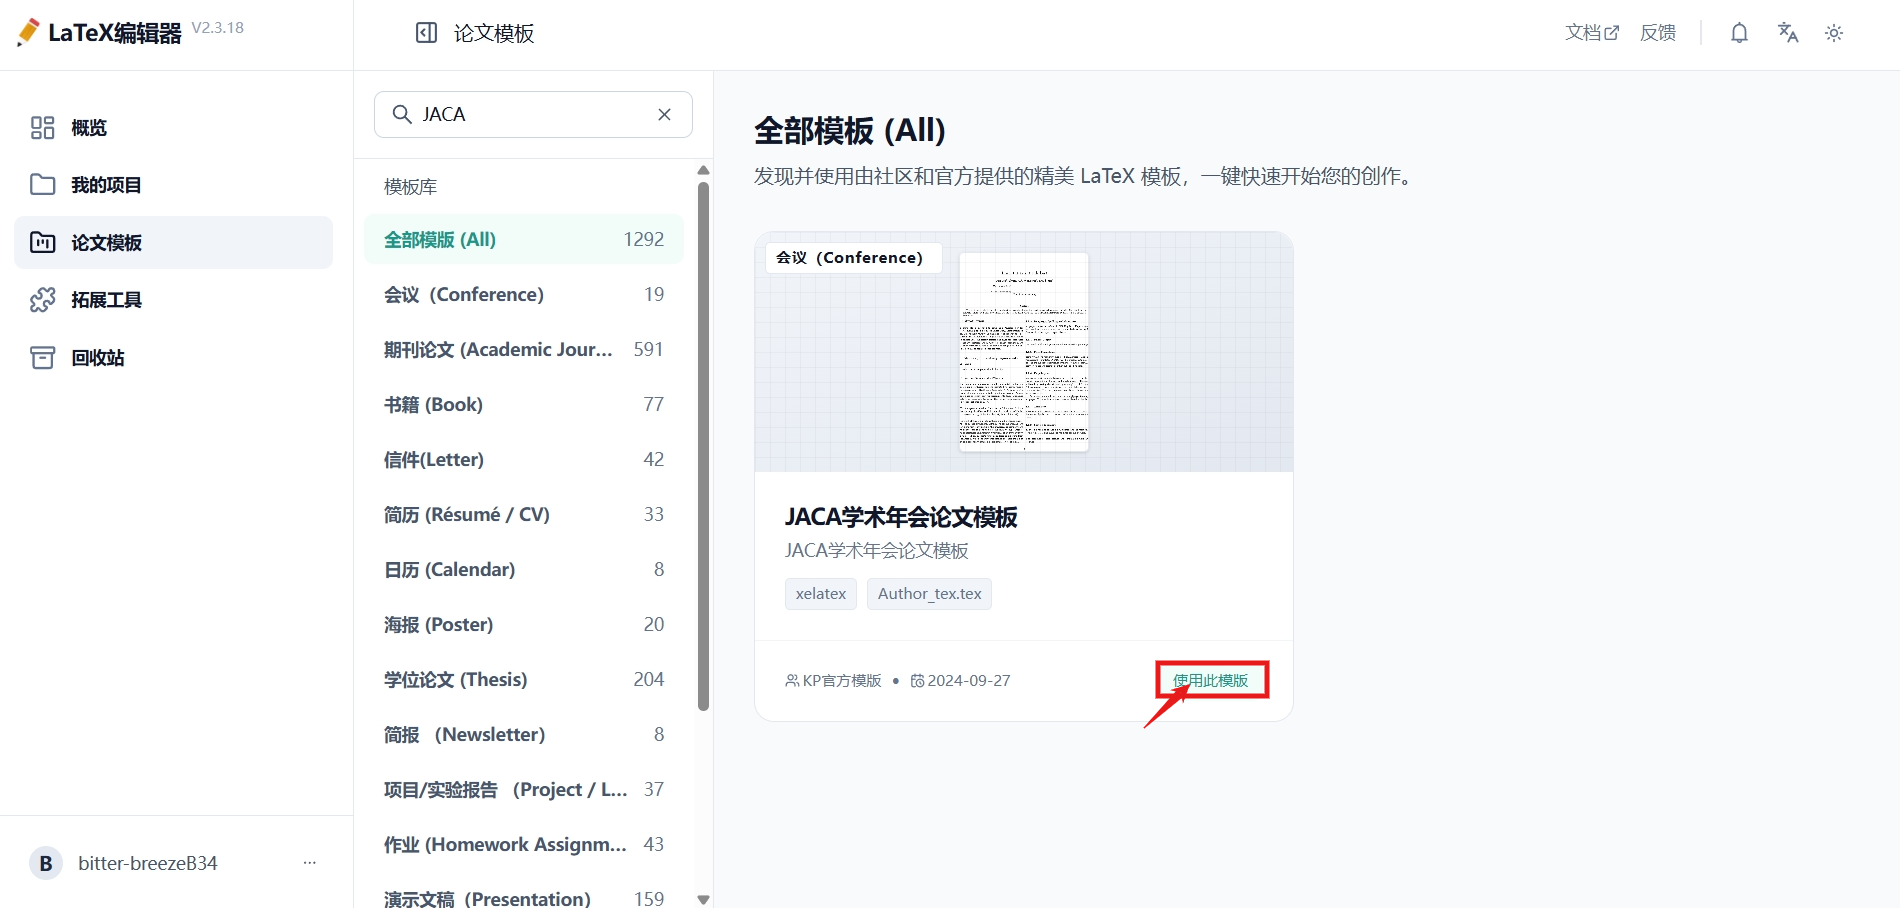Toggle the light/dark theme sun icon
1900x908 pixels.
click(1834, 33)
